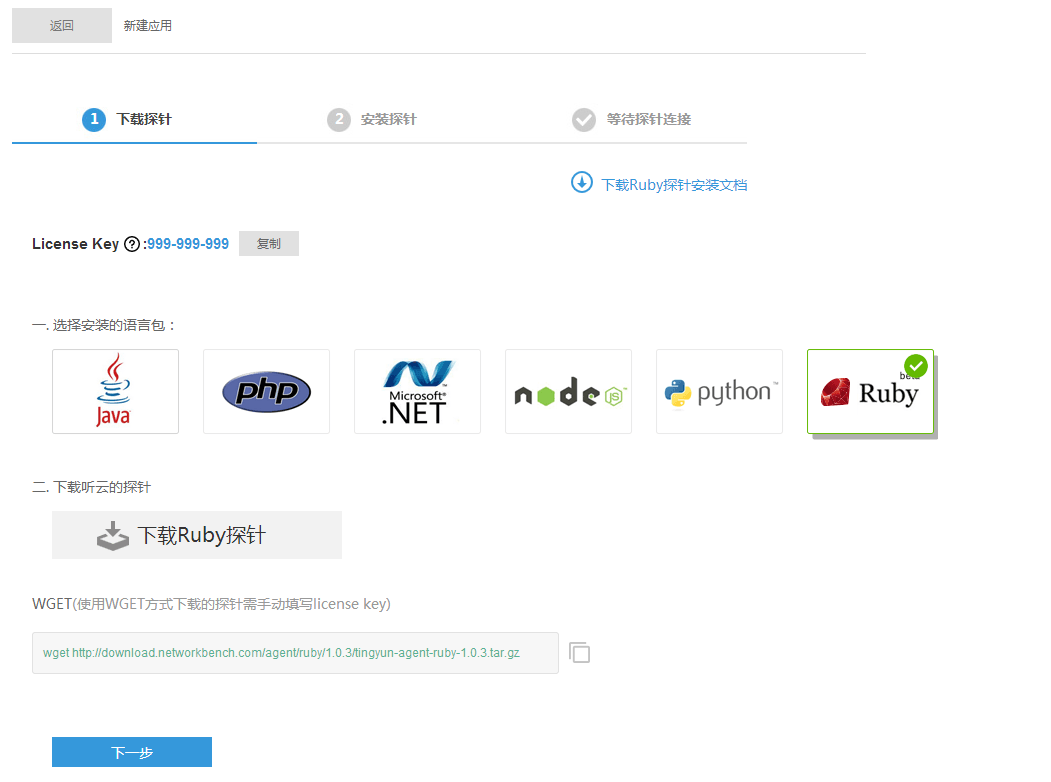Click the 下载听云的探针 heading
This screenshot has width=1051, height=782.
[92, 487]
